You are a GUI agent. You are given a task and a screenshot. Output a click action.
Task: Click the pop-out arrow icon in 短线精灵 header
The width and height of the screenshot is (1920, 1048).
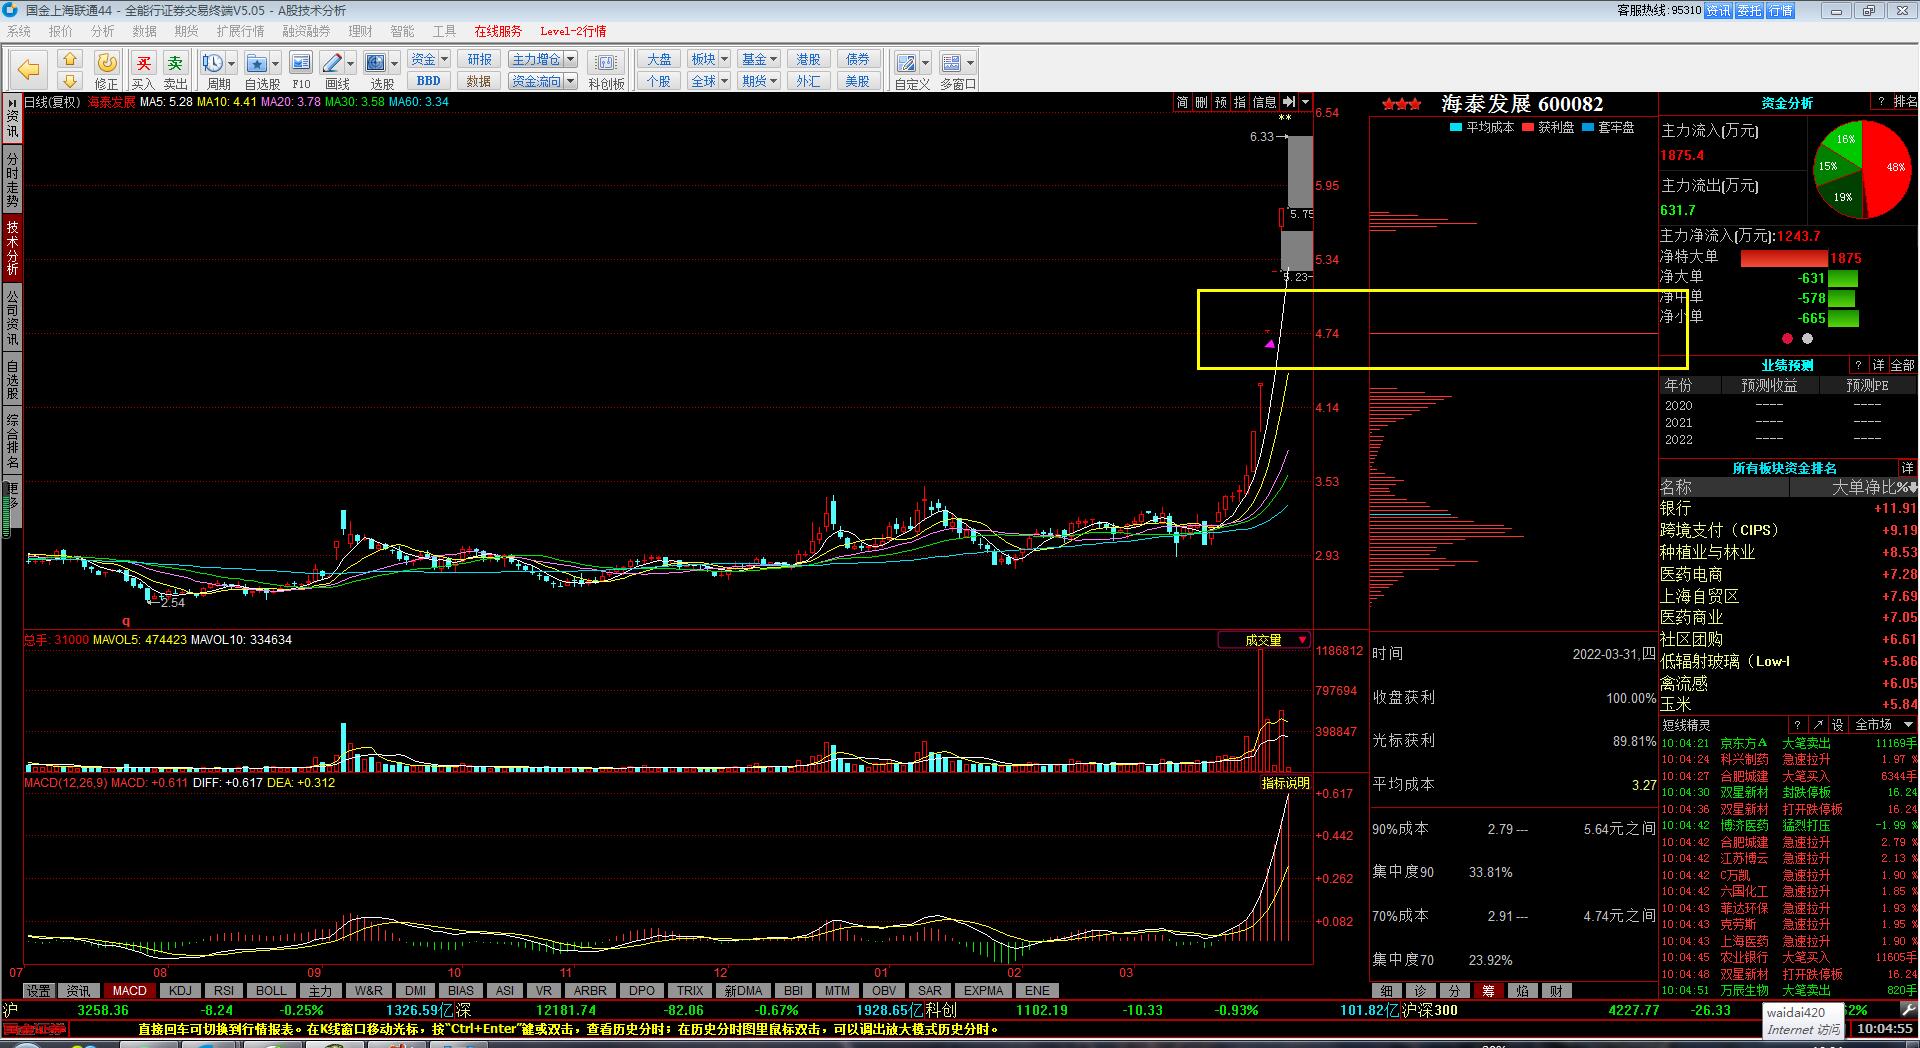[1817, 724]
